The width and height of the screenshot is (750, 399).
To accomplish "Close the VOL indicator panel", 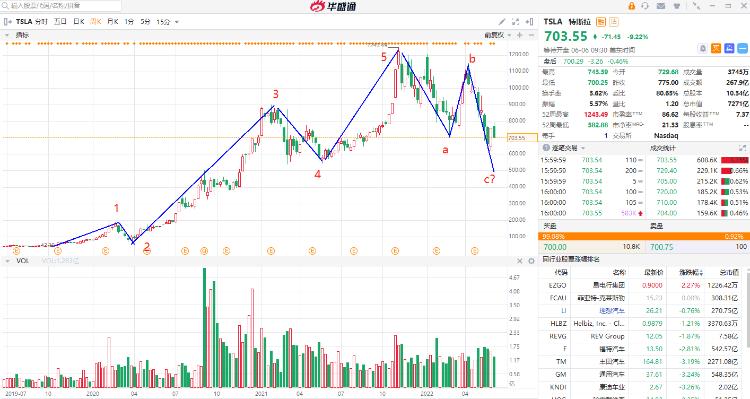I will [520, 261].
